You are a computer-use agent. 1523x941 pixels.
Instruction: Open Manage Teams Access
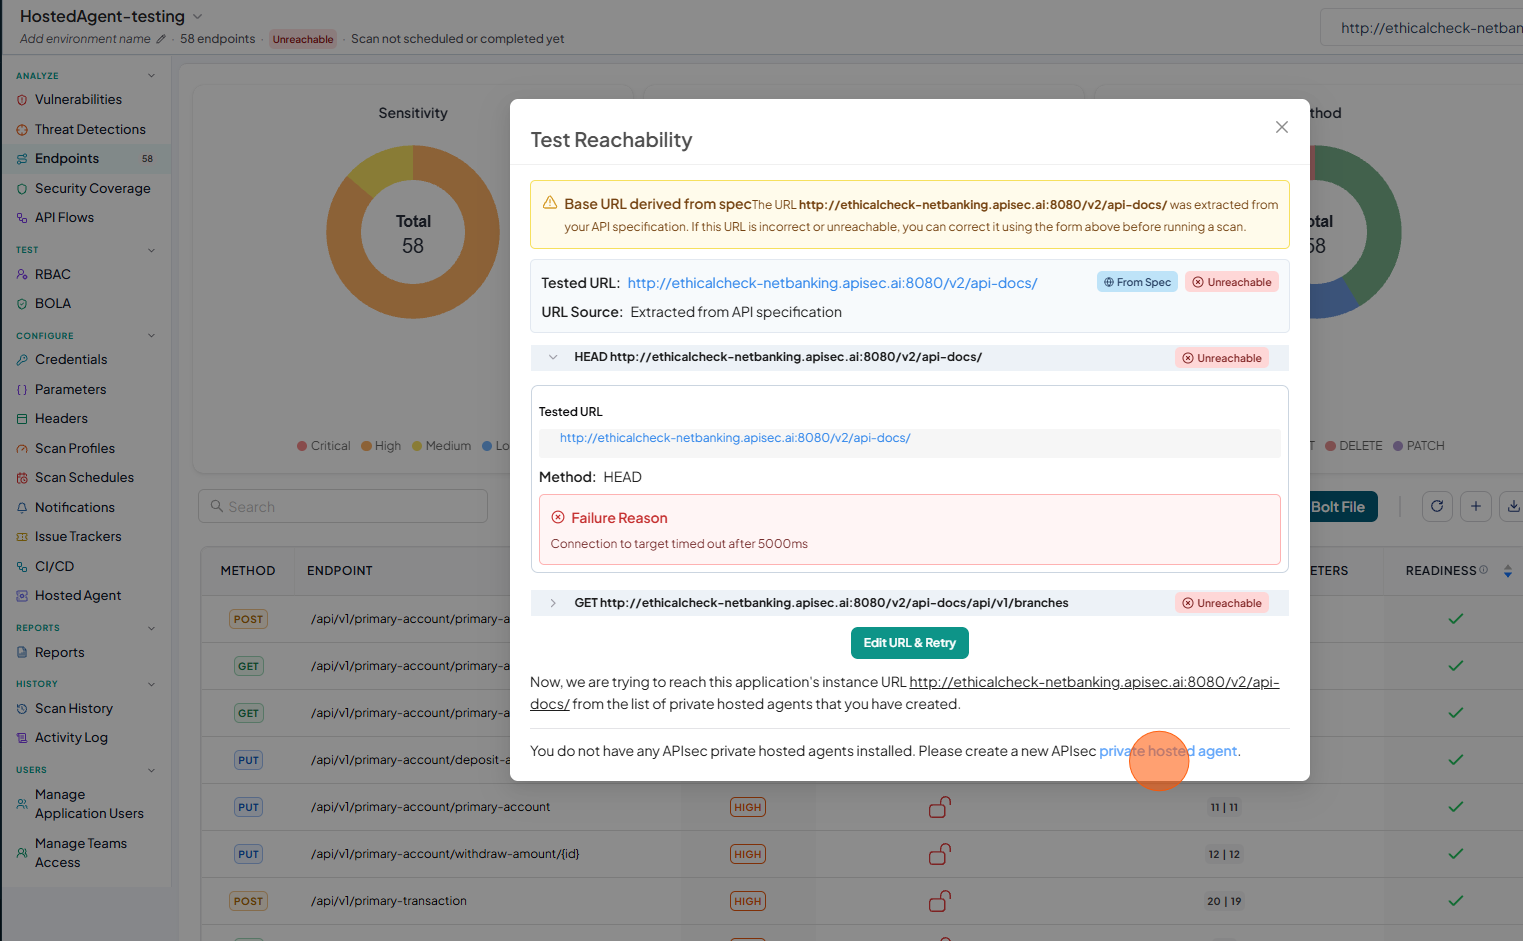click(81, 853)
